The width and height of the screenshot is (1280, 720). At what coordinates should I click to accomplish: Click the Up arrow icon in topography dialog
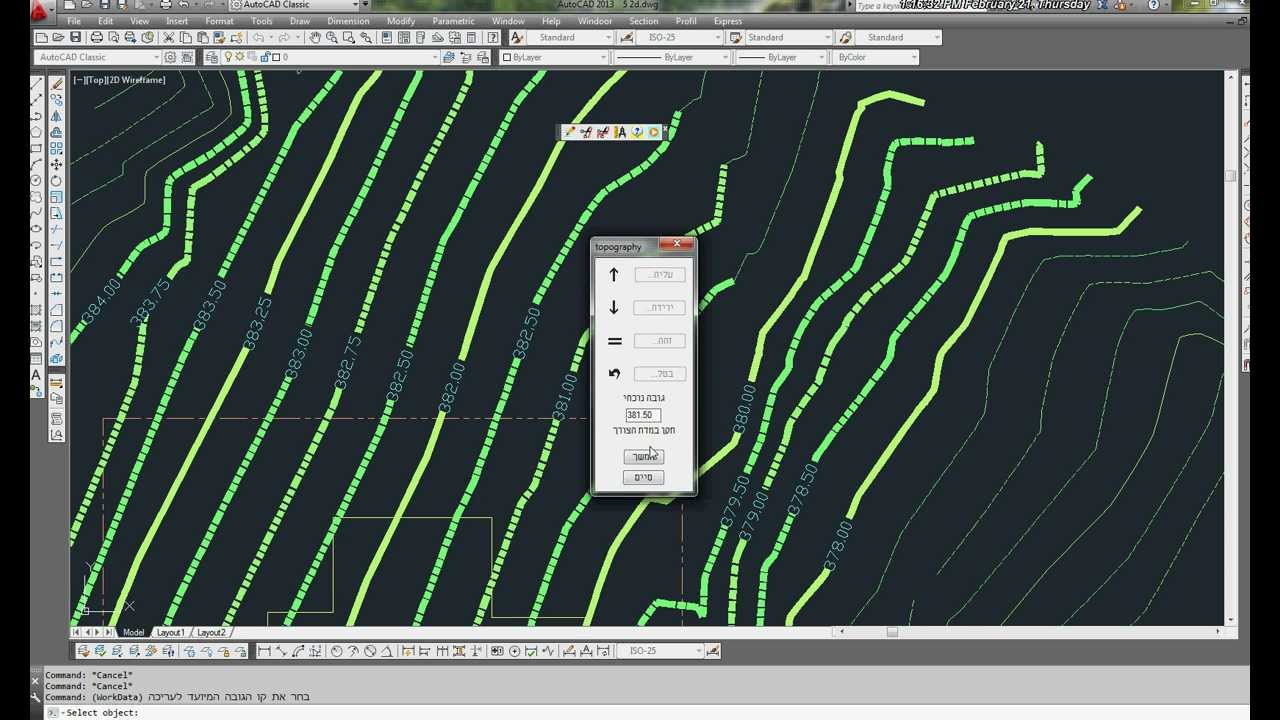tap(614, 274)
